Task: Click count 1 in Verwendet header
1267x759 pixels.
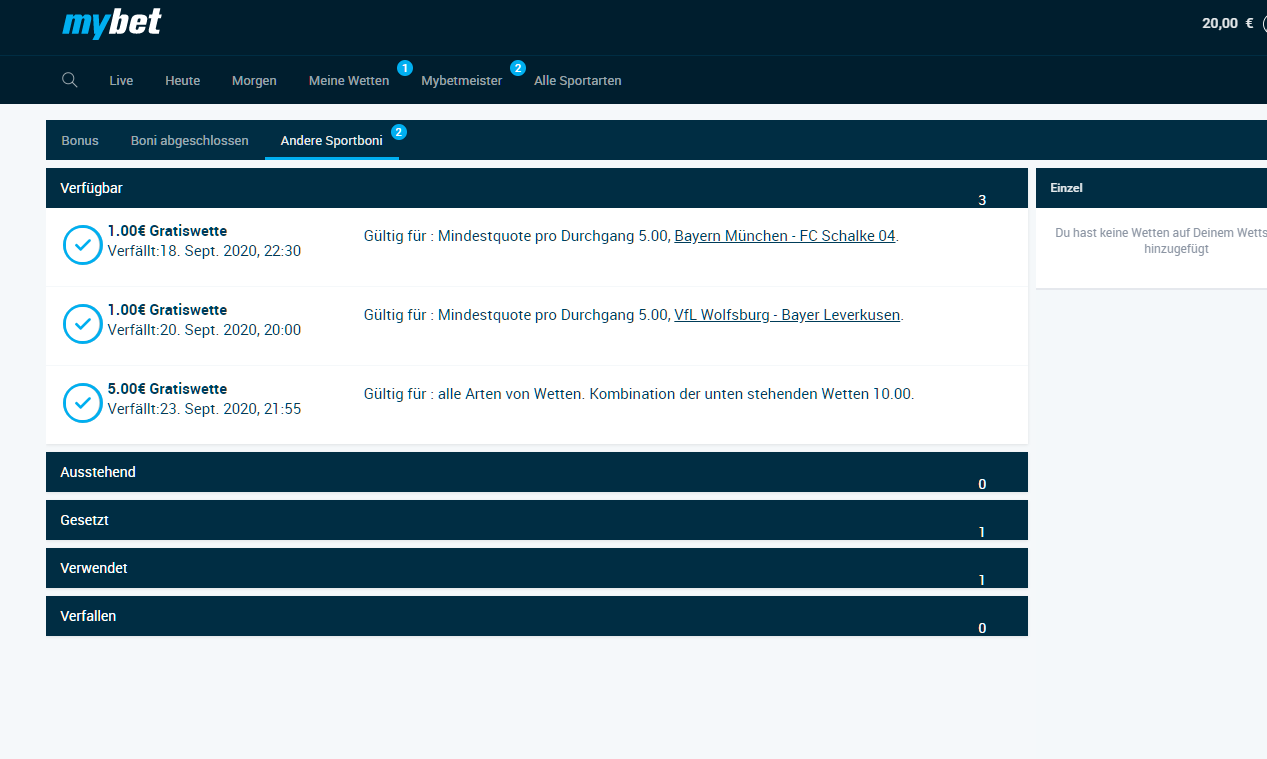Action: tap(982, 580)
